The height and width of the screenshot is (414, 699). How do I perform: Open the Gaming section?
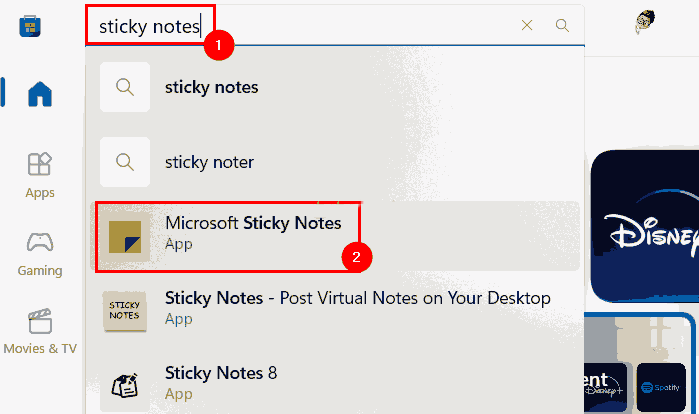(40, 254)
